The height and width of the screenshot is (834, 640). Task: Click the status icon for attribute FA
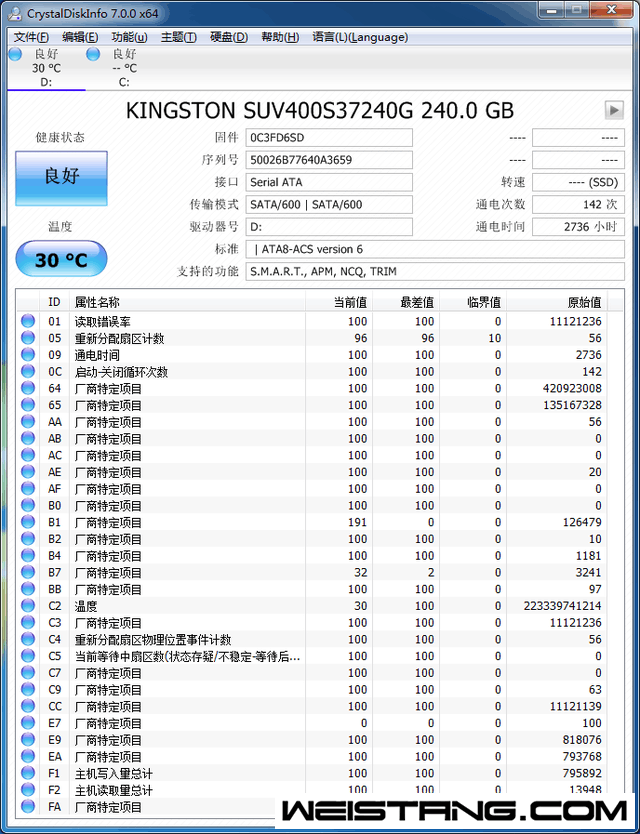28,806
